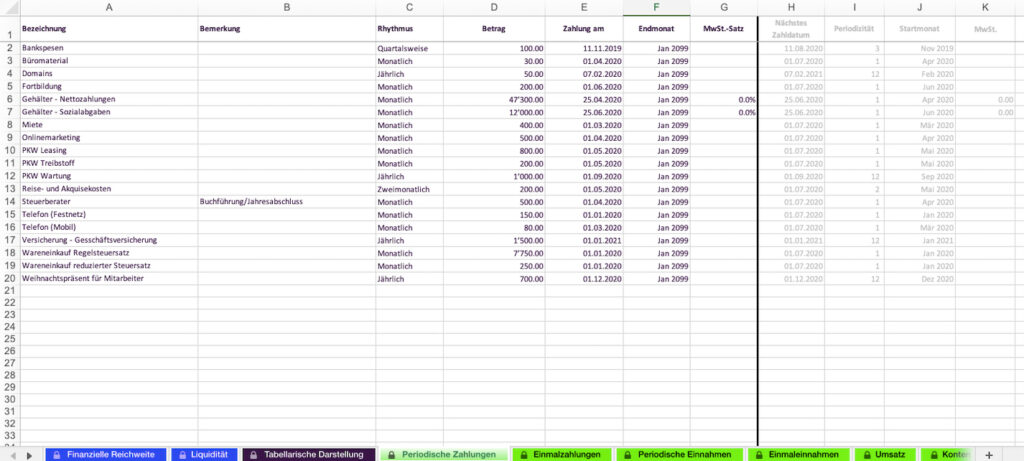
Task: Select column A header
Action: [108, 8]
